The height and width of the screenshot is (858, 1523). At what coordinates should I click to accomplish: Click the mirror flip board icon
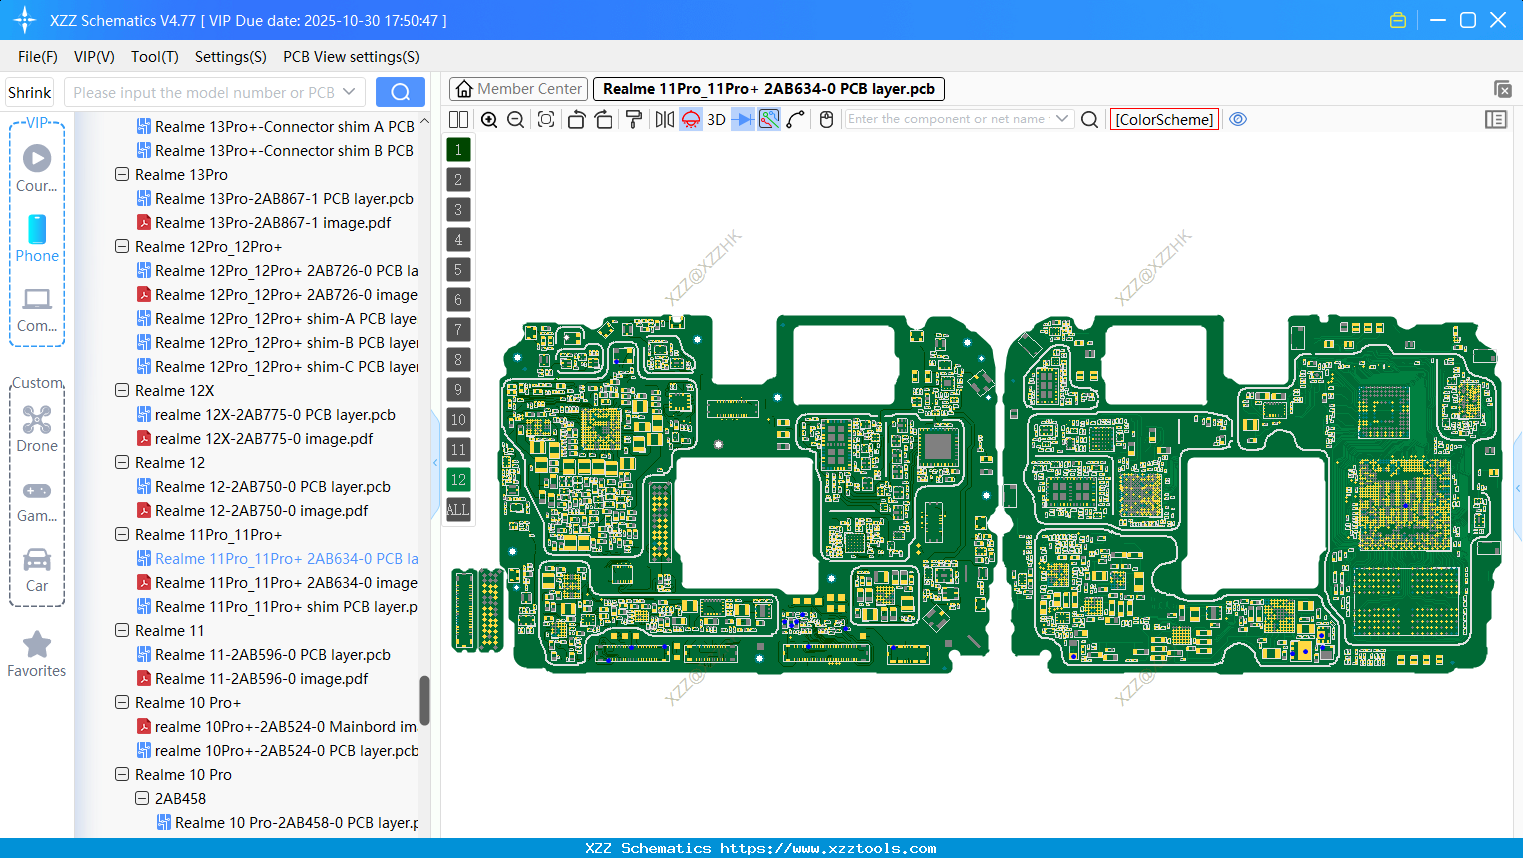tap(664, 120)
